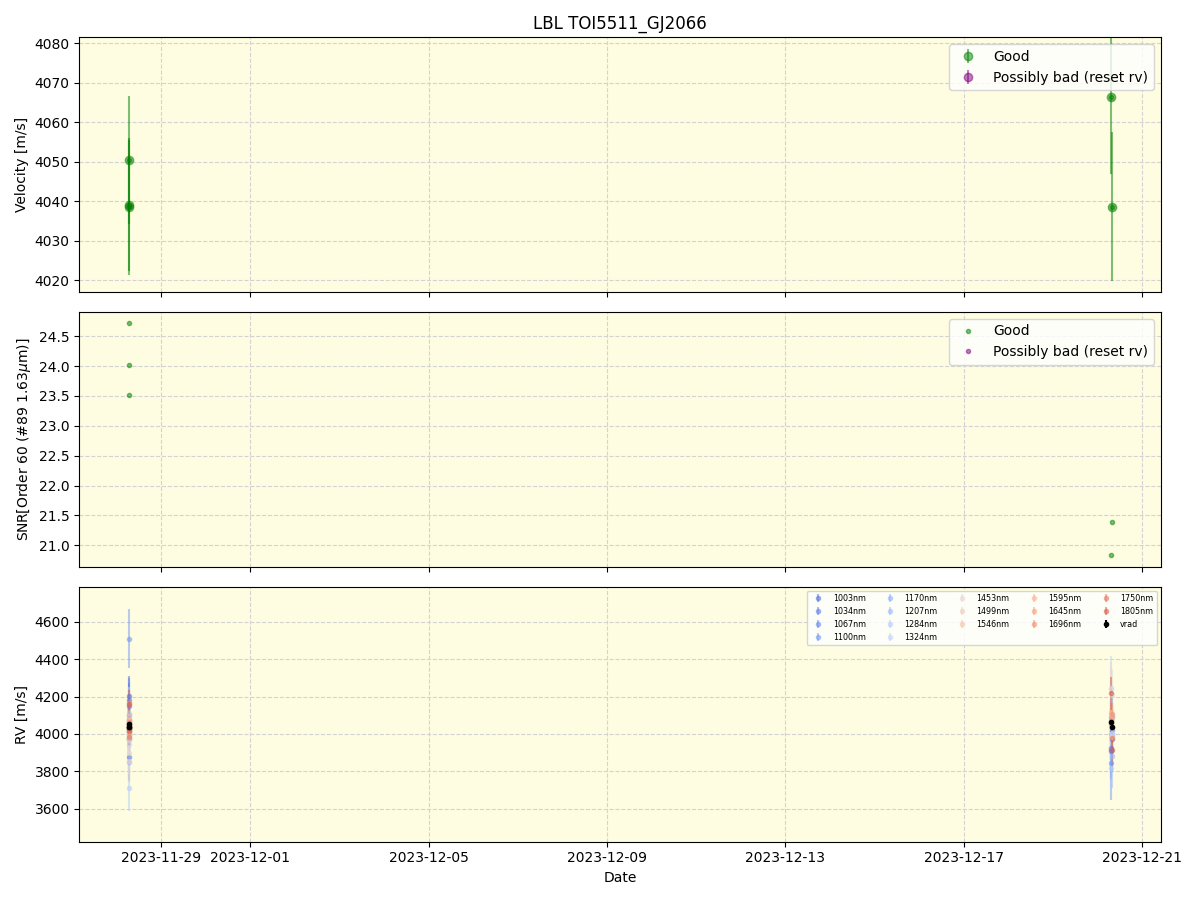Click the 24.5 SNR tick label
1200x900 pixels.
point(55,337)
